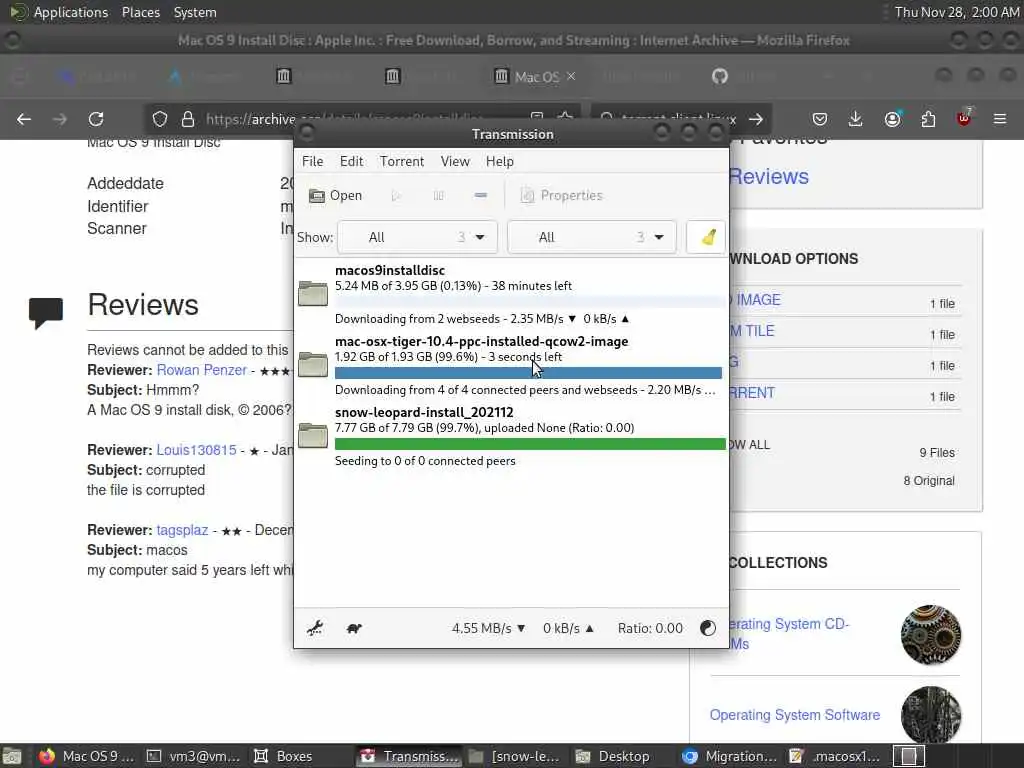The width and height of the screenshot is (1024, 768).
Task: Open torrent Properties in Transmission toolbar
Action: click(x=562, y=195)
